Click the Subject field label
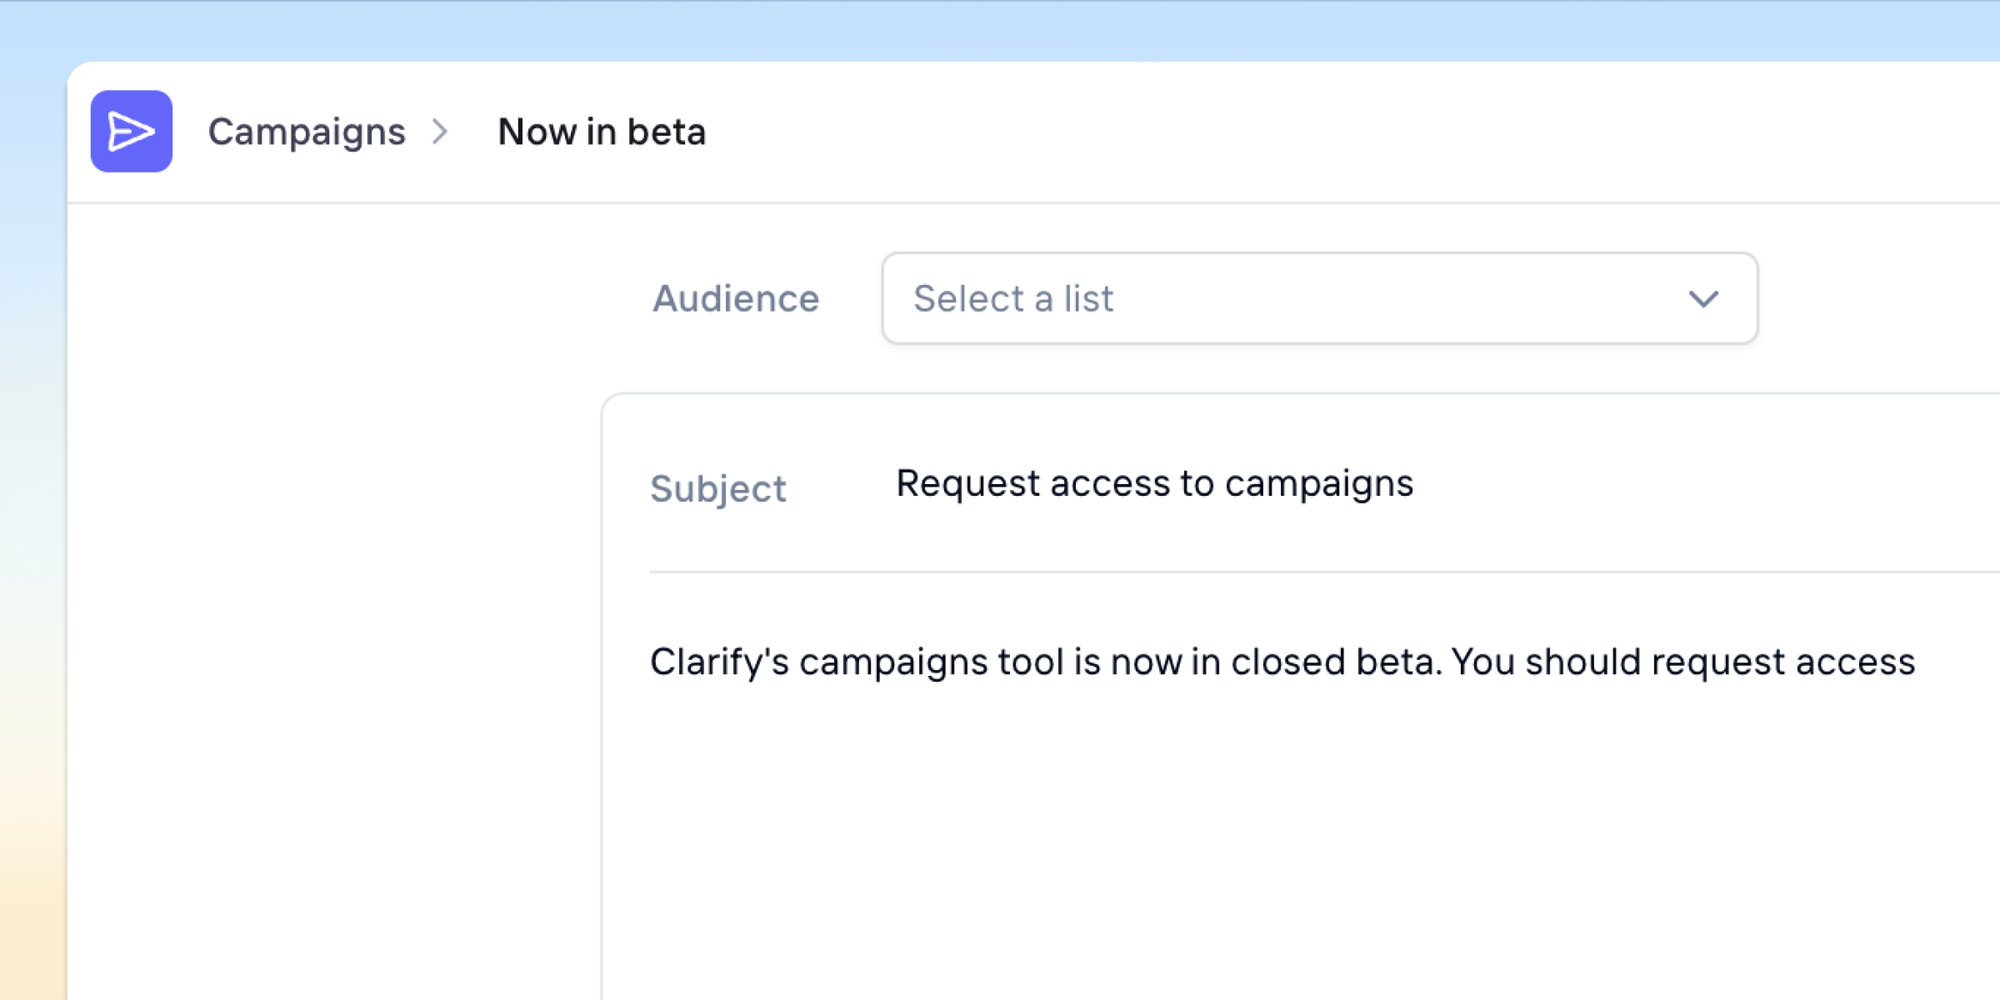 pos(718,489)
